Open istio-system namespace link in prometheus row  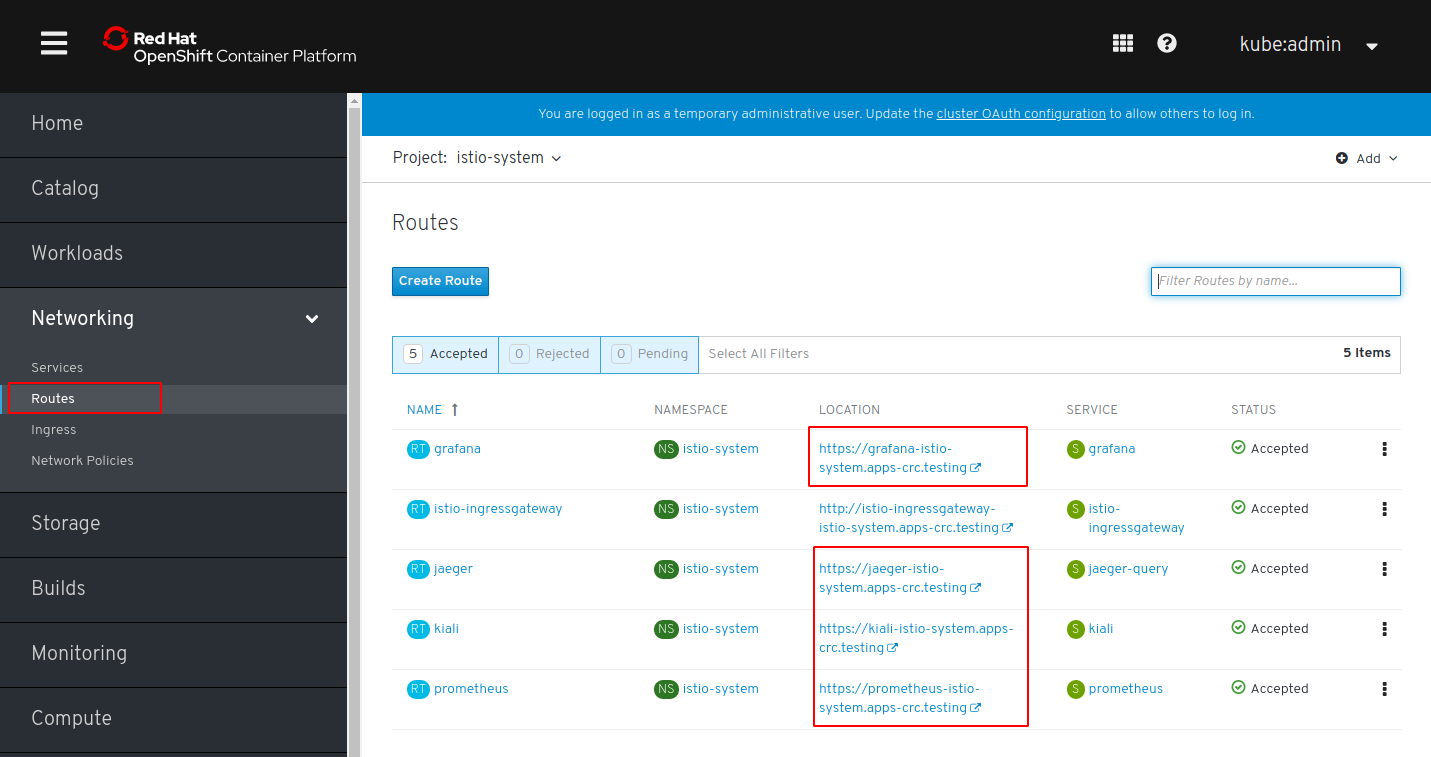(720, 689)
